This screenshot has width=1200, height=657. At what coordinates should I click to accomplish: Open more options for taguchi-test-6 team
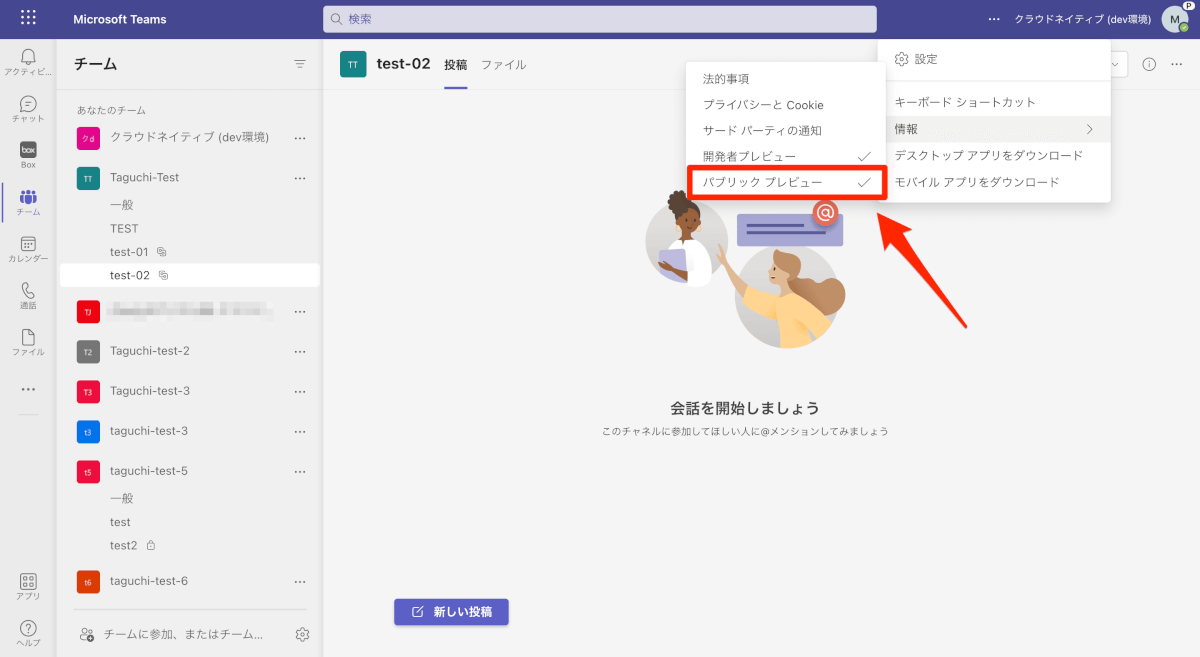click(x=300, y=581)
